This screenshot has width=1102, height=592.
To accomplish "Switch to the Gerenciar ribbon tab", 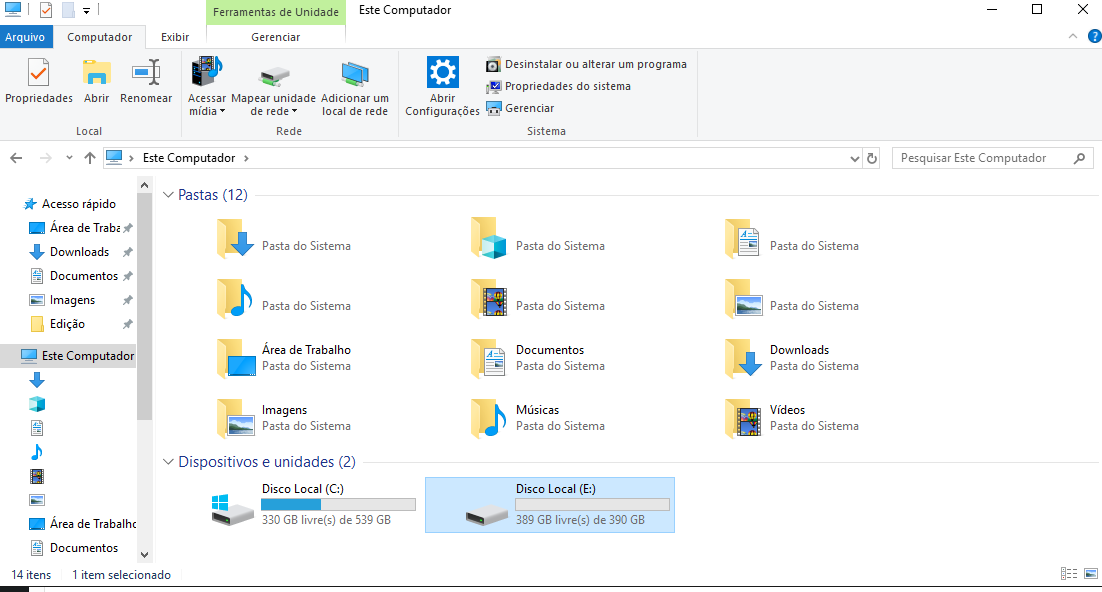I will [x=276, y=37].
